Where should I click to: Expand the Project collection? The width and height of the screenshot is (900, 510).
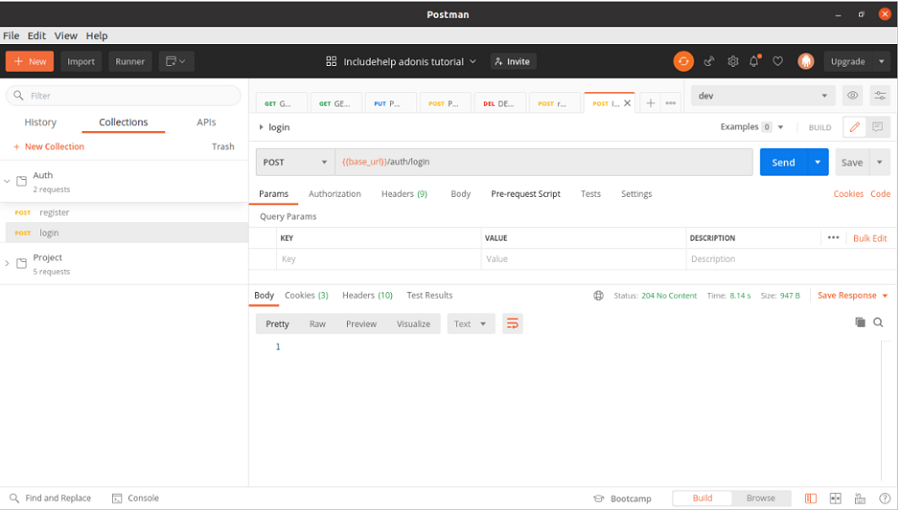[7, 263]
